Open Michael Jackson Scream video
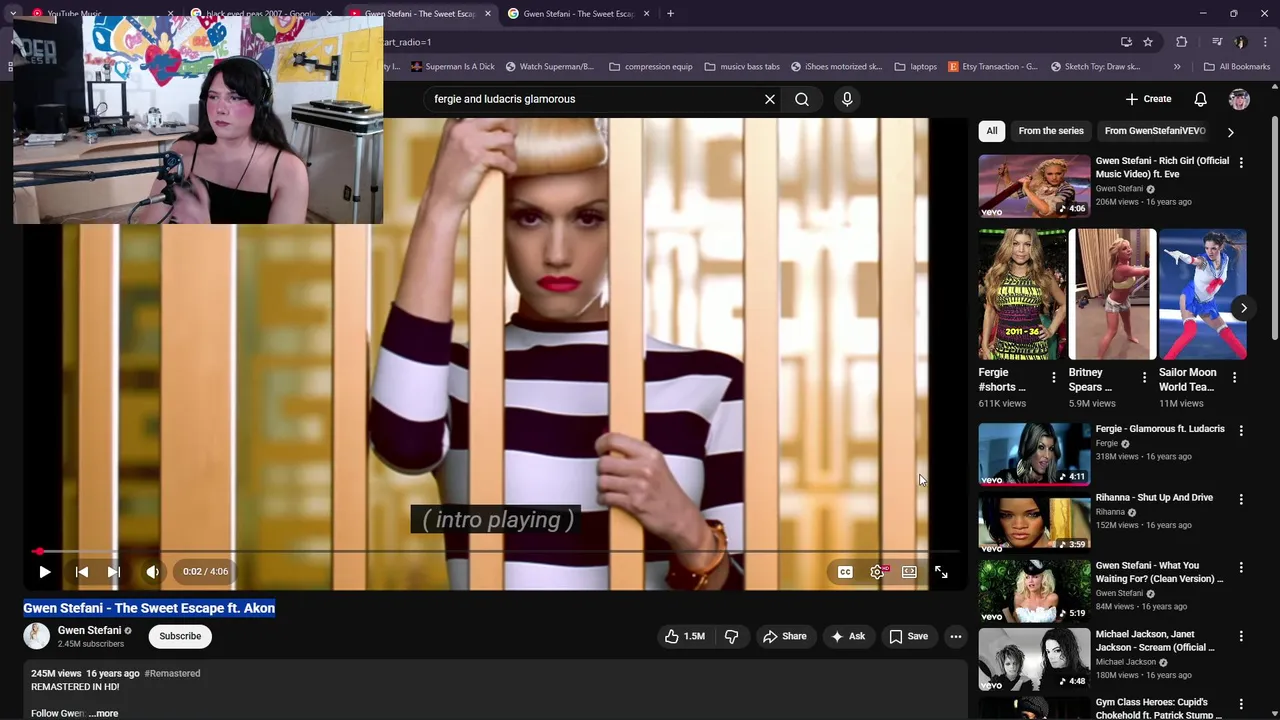1280x720 pixels. (1034, 659)
